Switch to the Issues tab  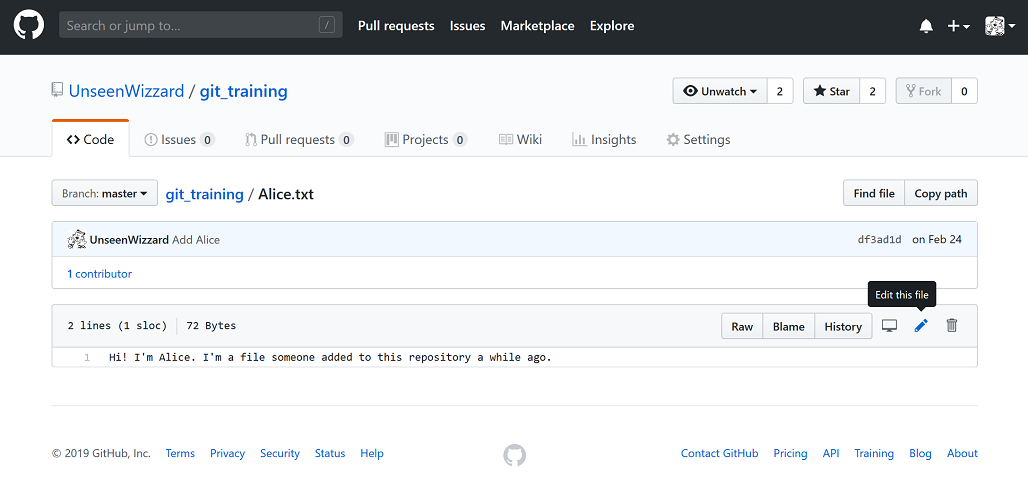[x=179, y=140]
